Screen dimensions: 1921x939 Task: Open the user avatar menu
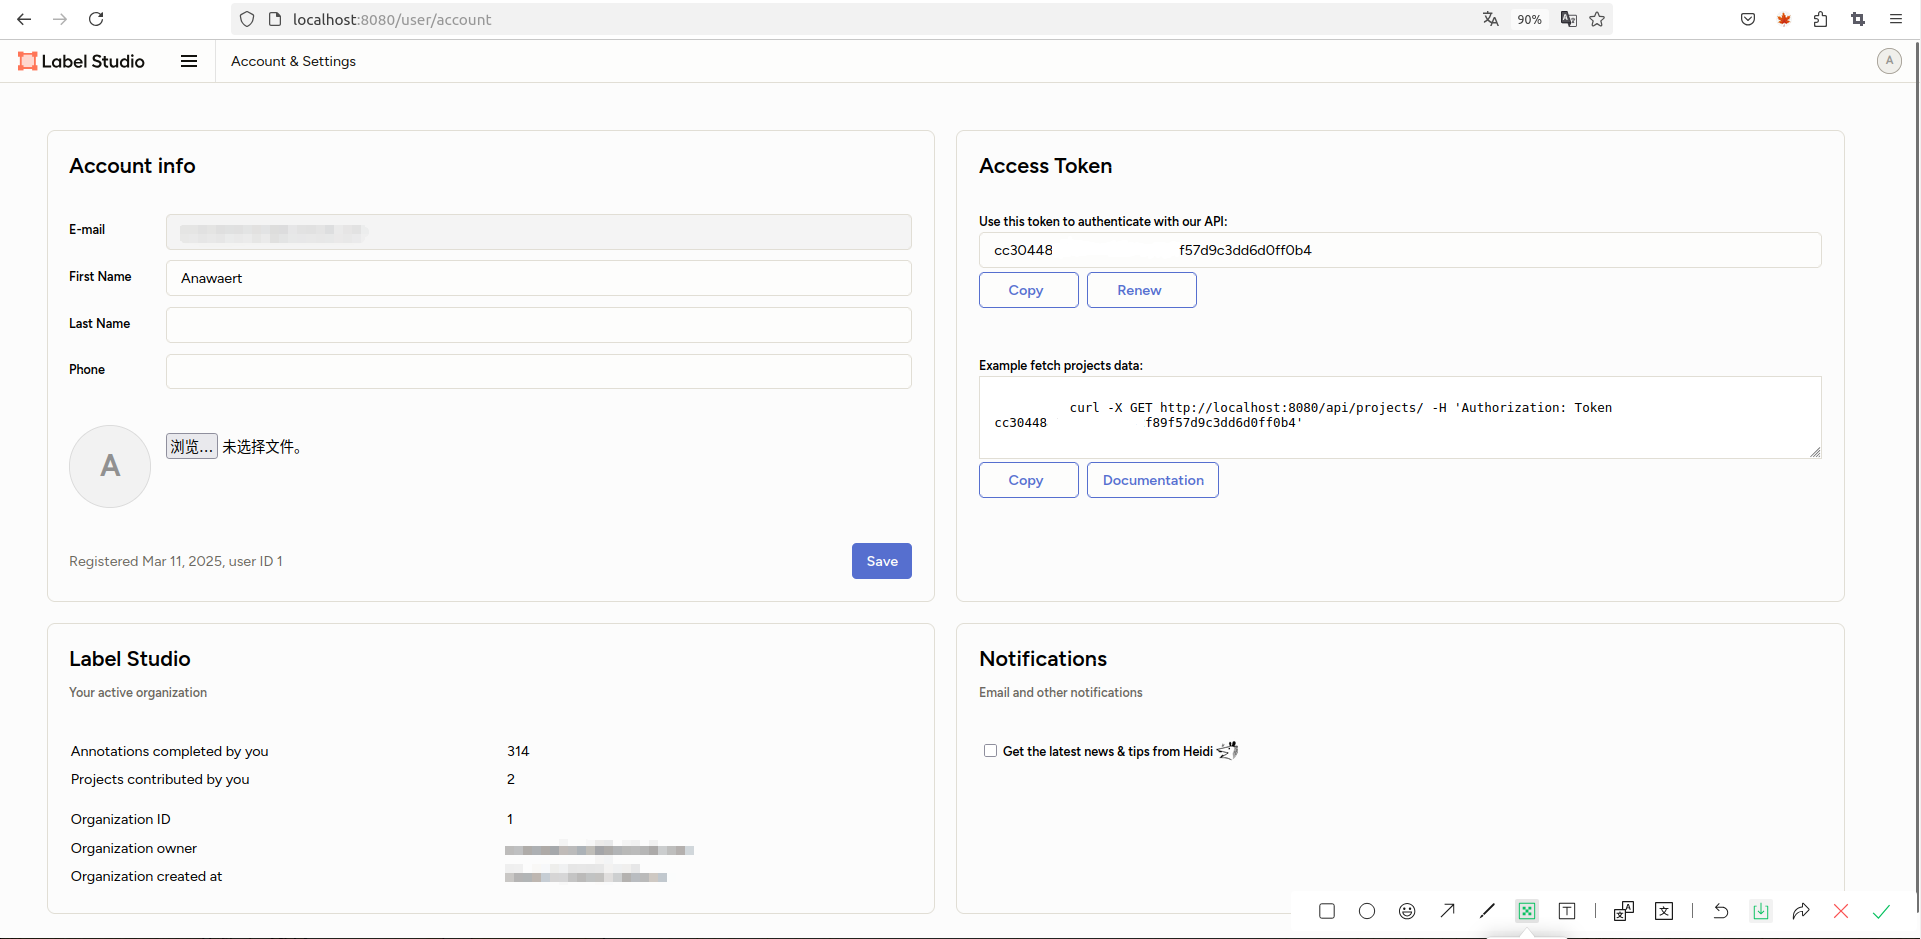coord(1889,61)
